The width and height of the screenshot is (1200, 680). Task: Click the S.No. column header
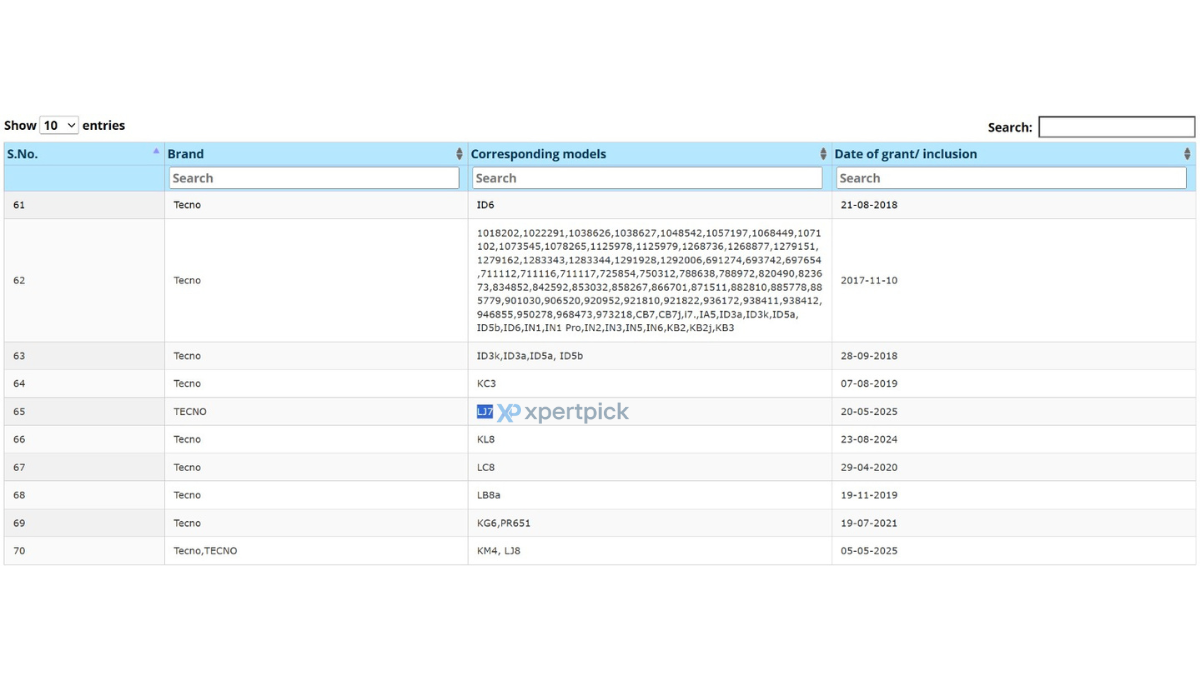tap(20, 154)
